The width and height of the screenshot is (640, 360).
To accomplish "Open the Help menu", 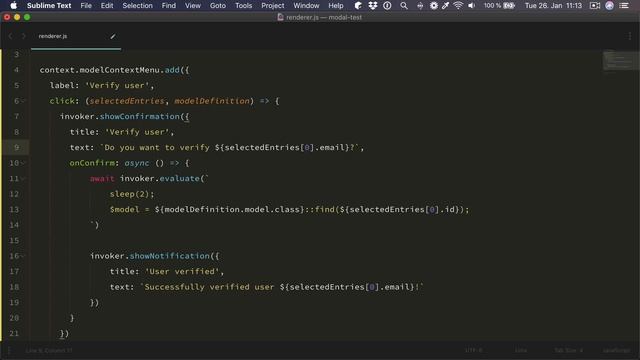I will [x=336, y=6].
